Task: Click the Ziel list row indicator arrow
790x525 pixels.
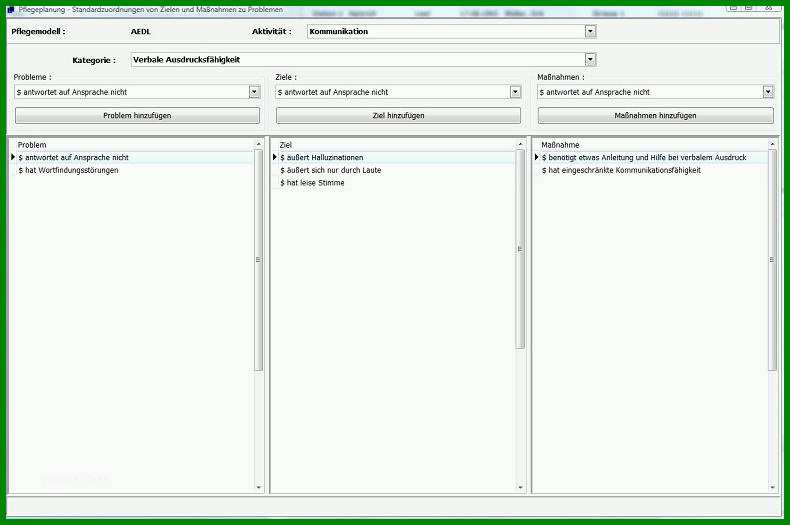Action: tap(275, 157)
